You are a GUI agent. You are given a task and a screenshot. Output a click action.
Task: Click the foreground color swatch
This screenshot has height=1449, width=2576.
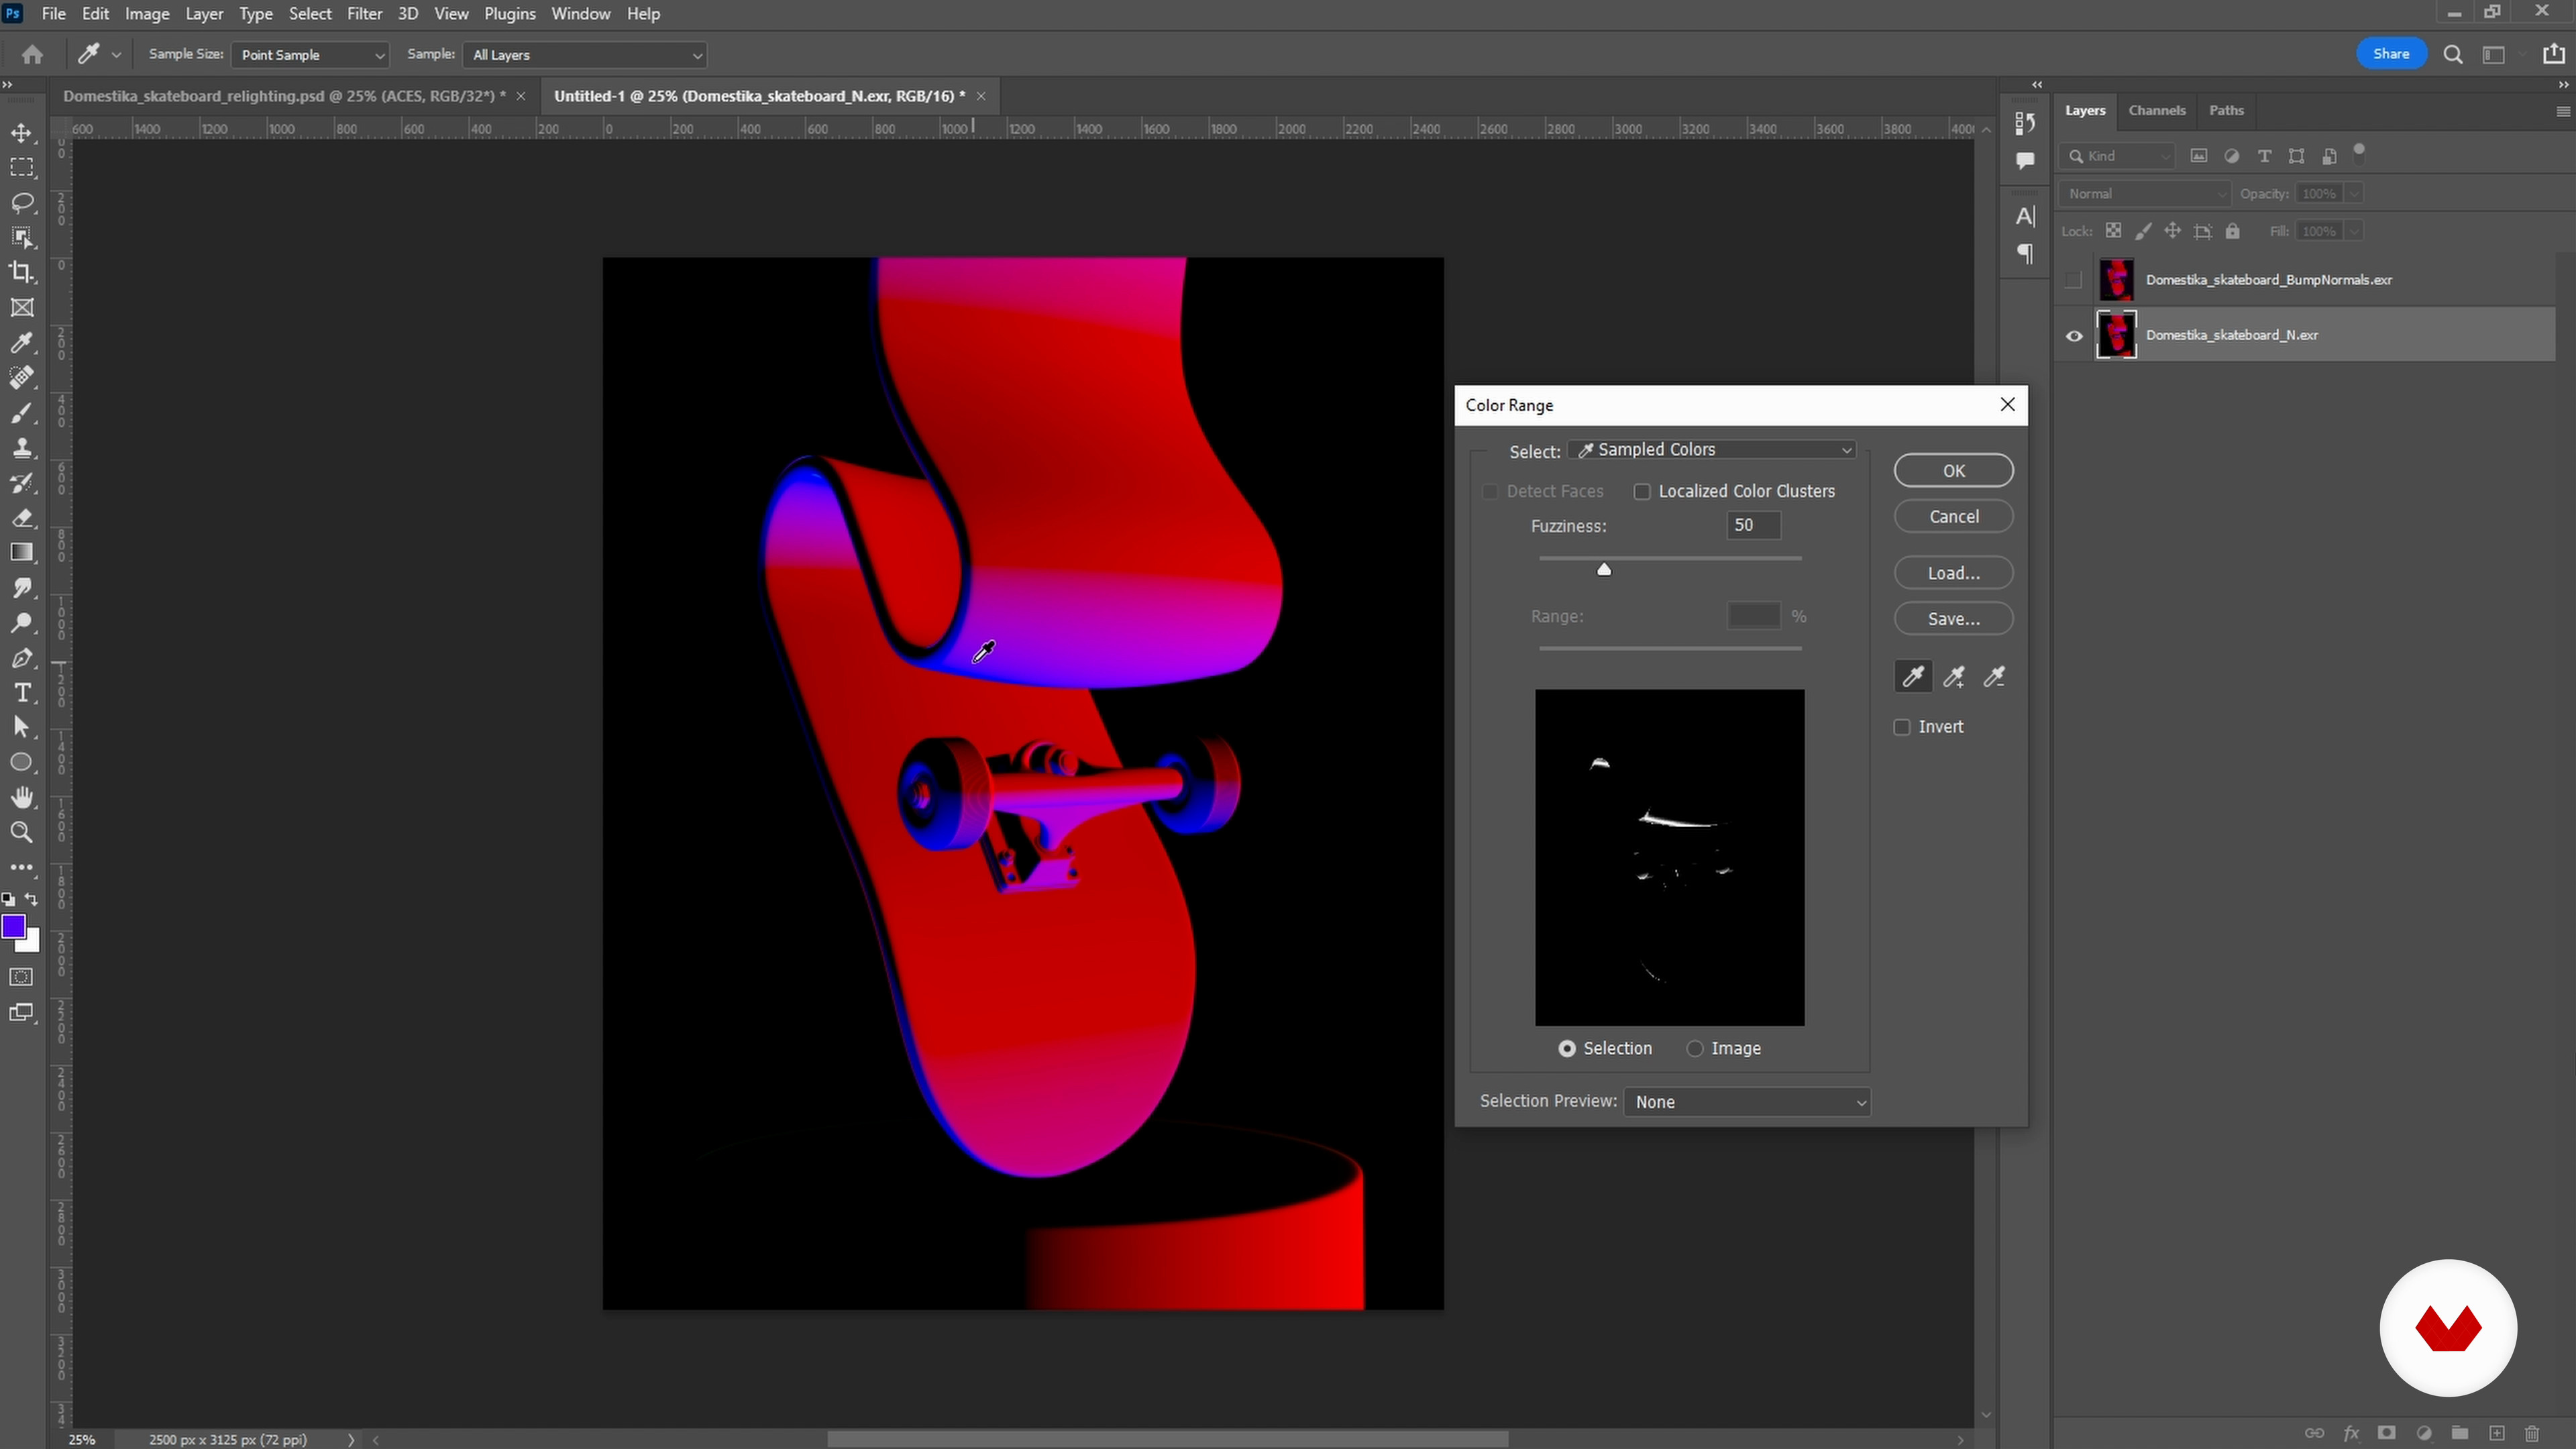point(14,927)
